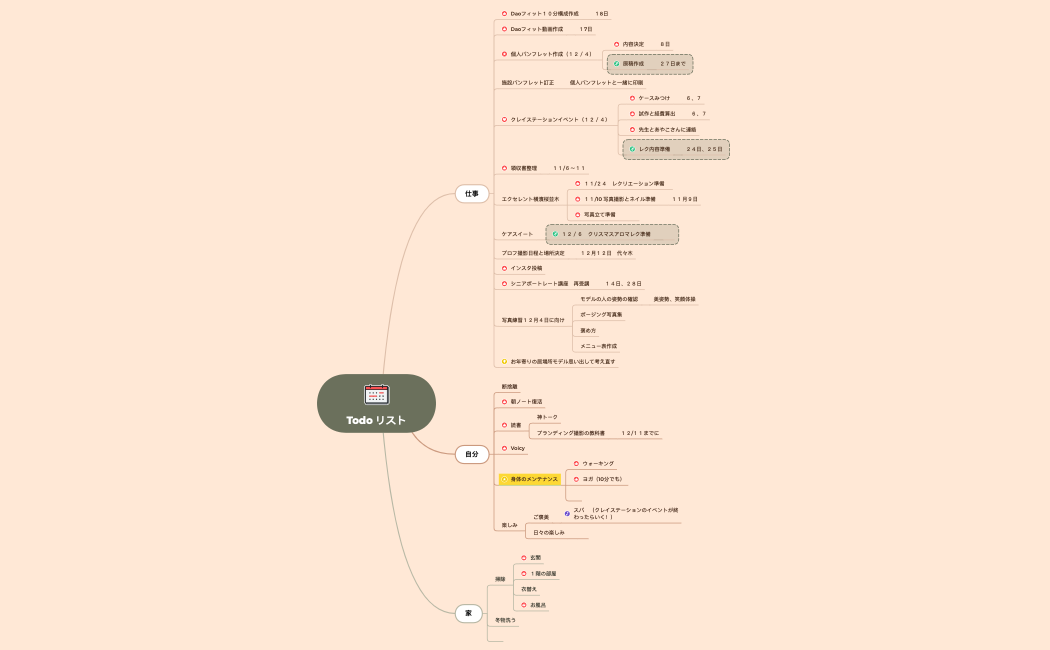Click the yellow warning icon on the お年寄り node
Viewport: 1050px width, 650px height.
pyautogui.click(x=502, y=360)
